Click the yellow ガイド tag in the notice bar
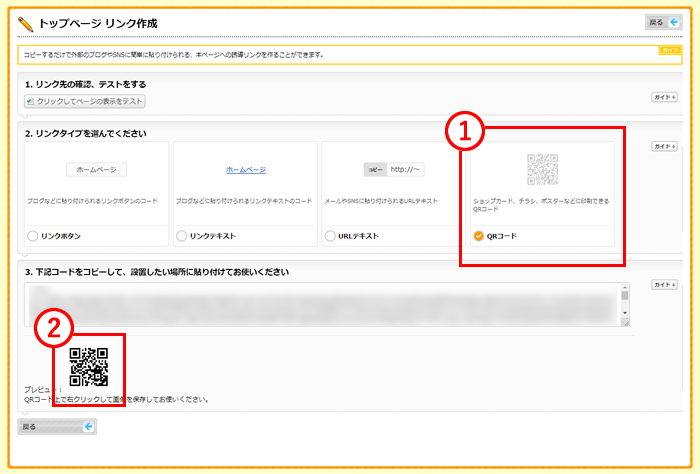The height and width of the screenshot is (474, 700). click(x=670, y=50)
